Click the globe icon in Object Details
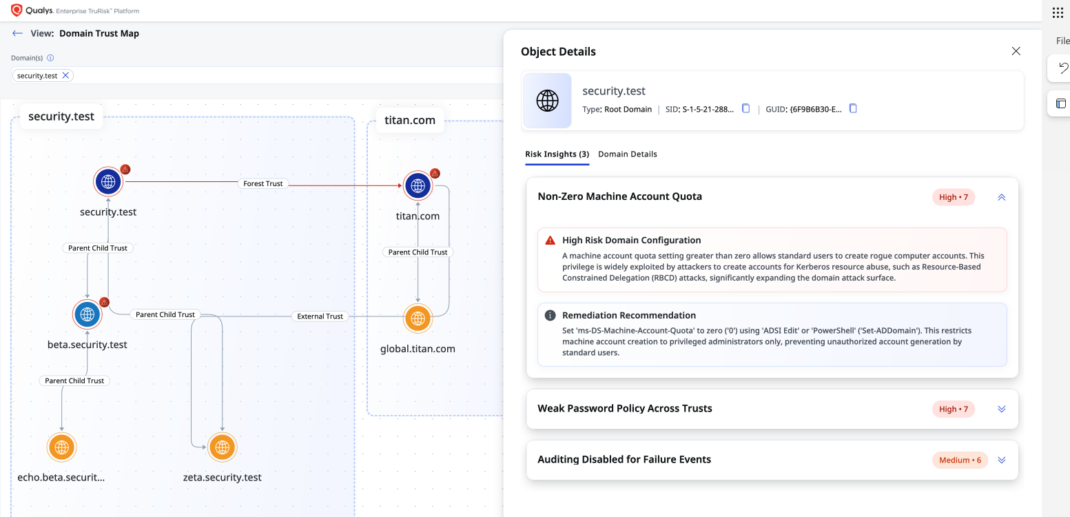The image size is (1070, 517). click(547, 101)
